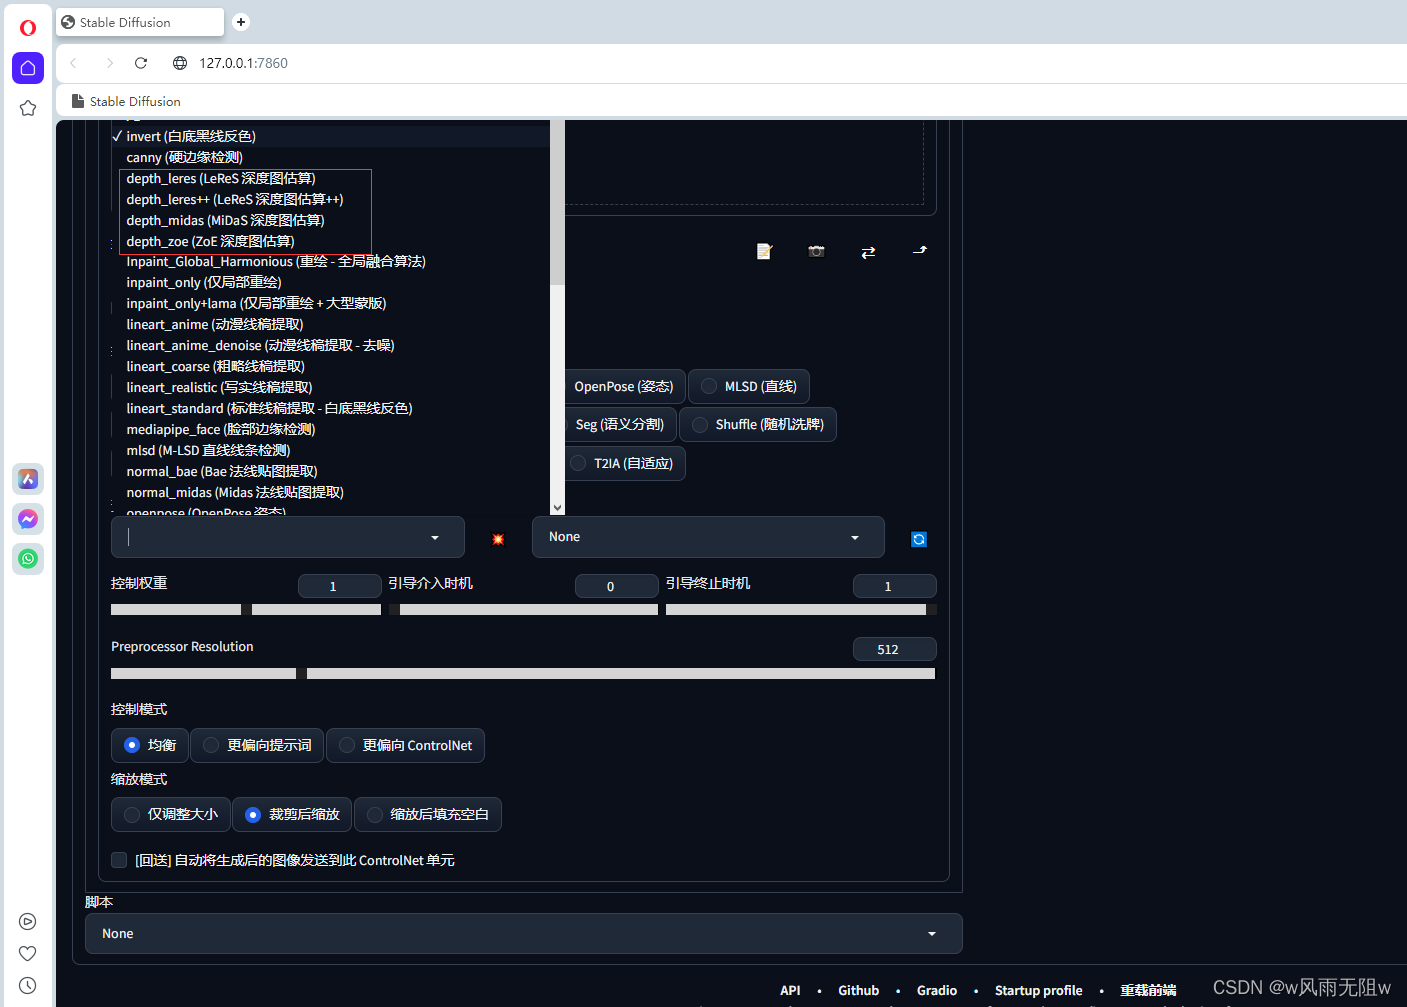Open the player icon in sidebar
The height and width of the screenshot is (1007, 1407).
coord(28,922)
